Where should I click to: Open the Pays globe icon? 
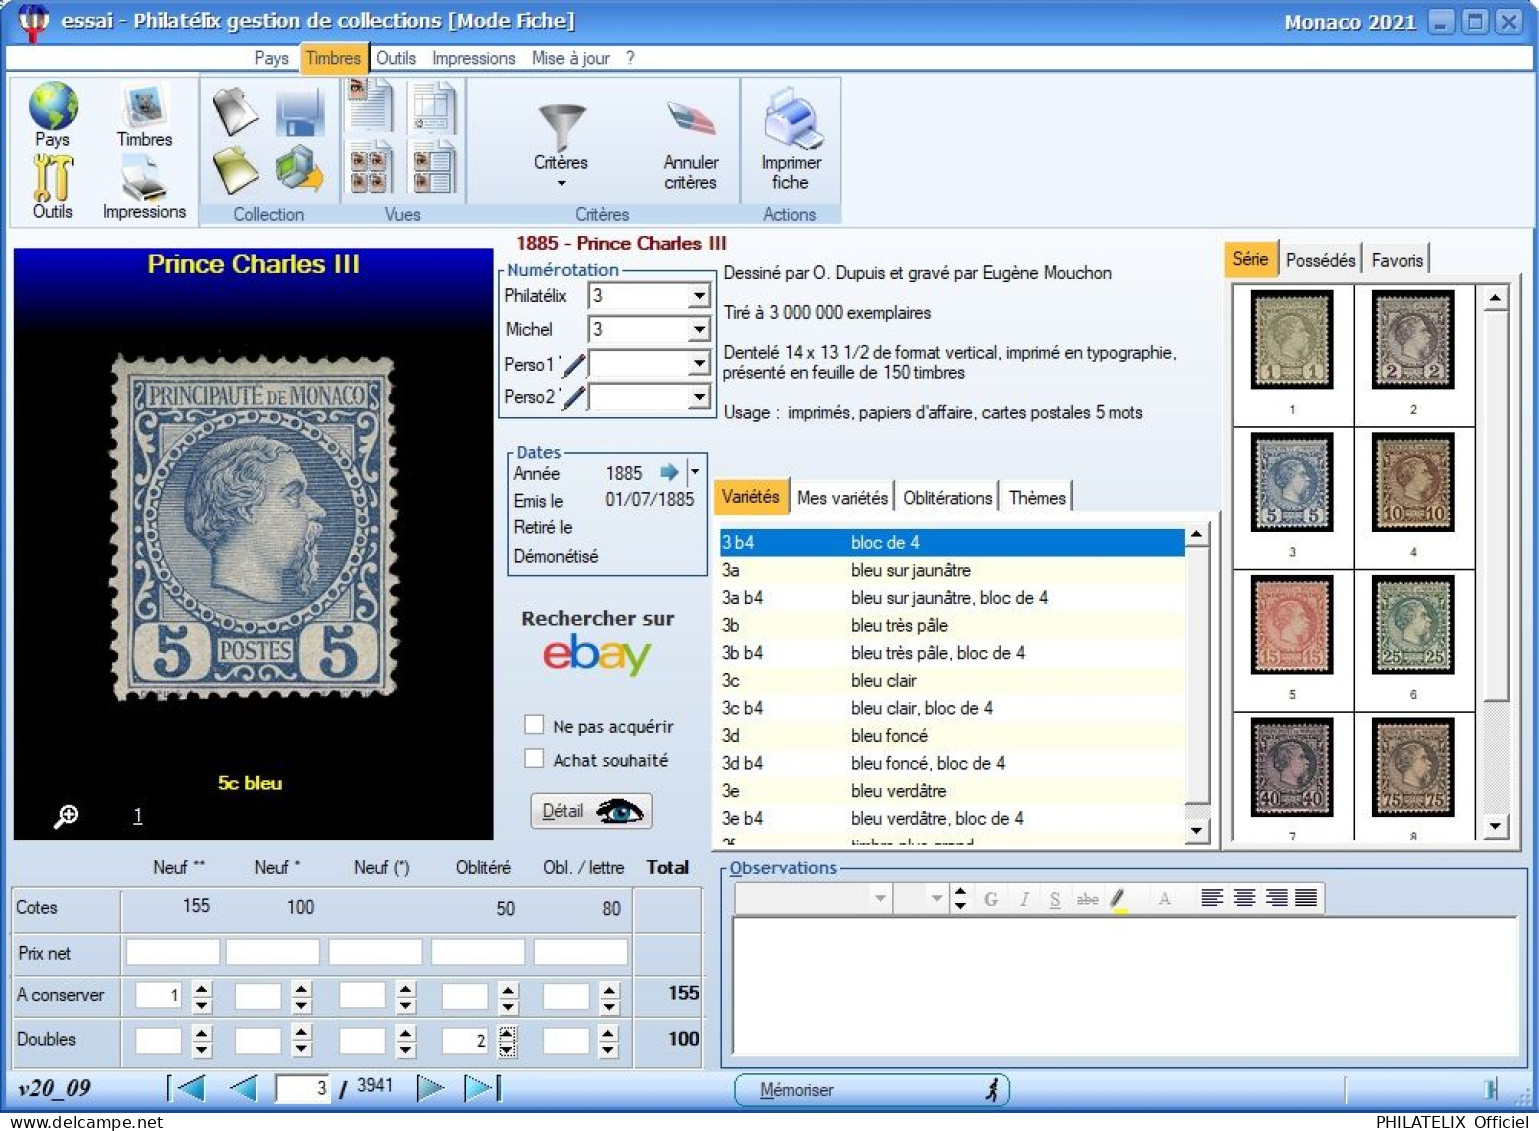pos(53,107)
